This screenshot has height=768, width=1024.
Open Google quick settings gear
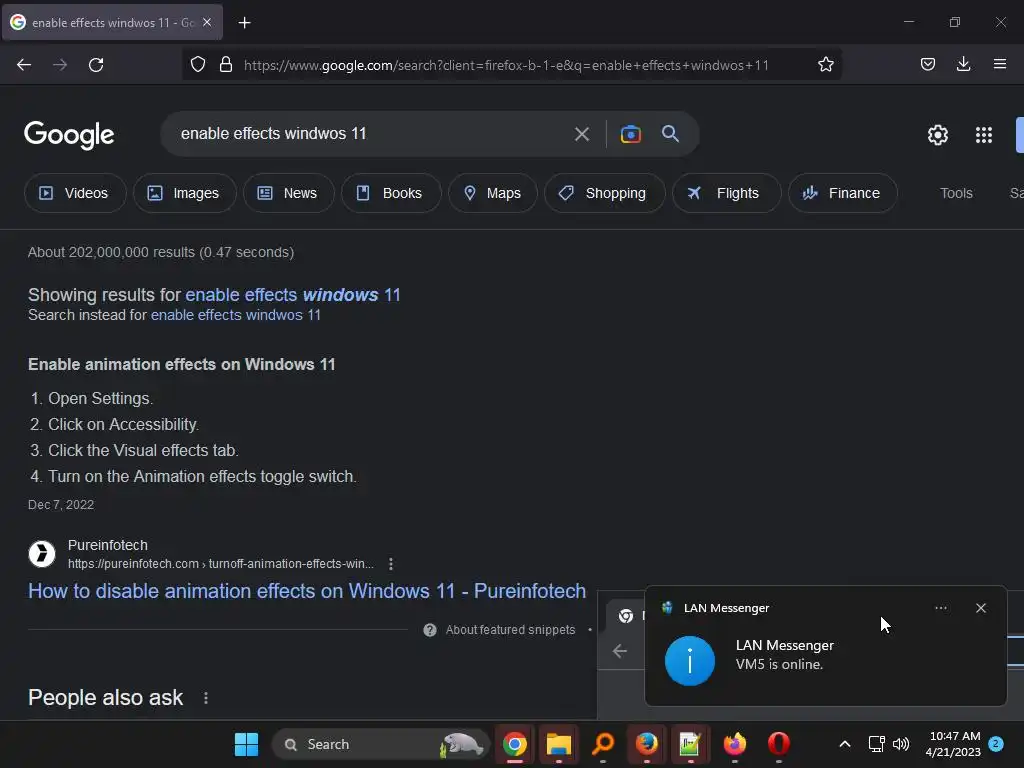tap(938, 135)
